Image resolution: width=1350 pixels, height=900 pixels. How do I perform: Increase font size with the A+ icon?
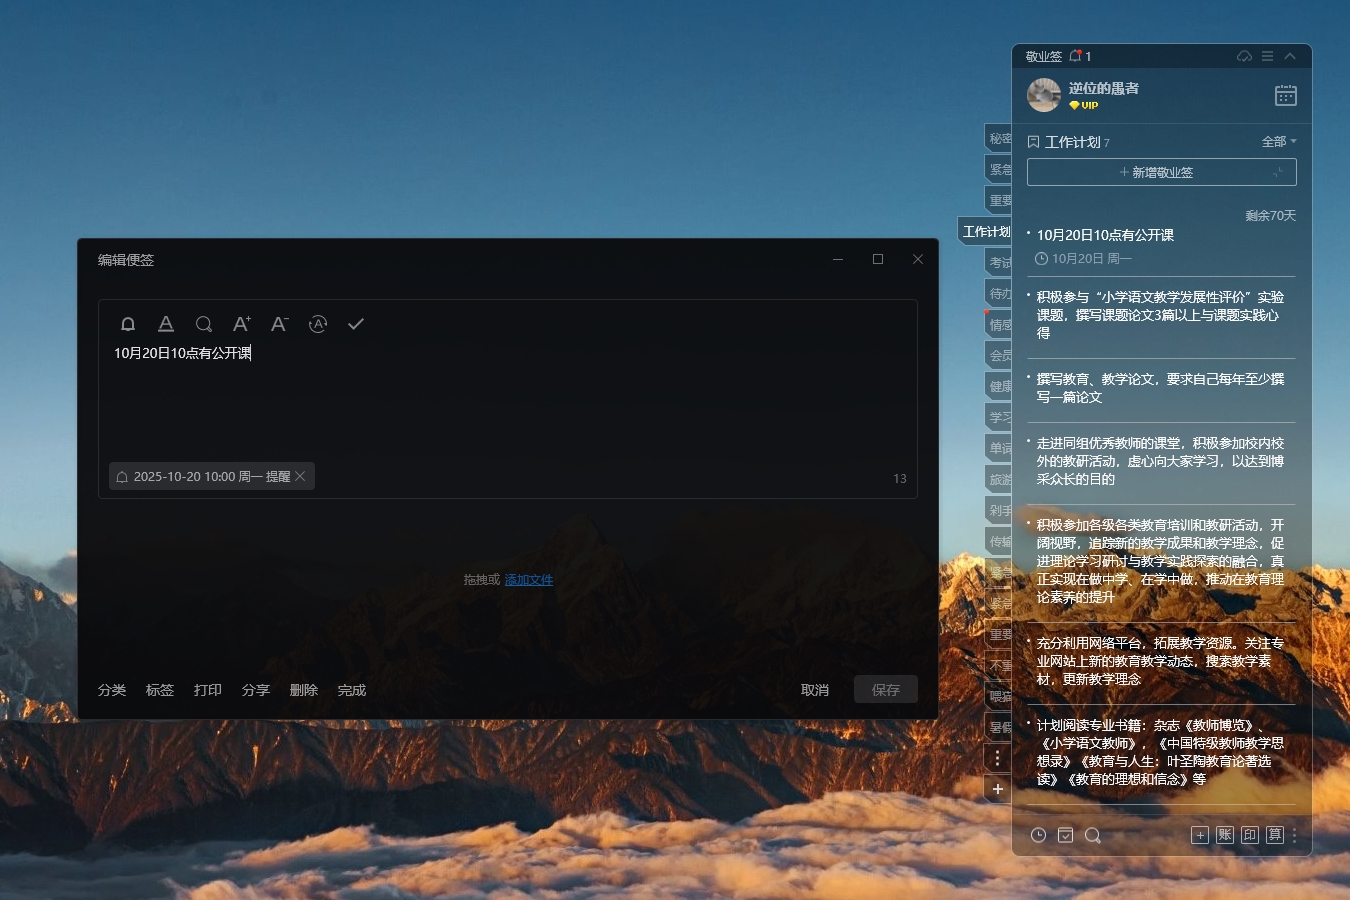pyautogui.click(x=242, y=324)
